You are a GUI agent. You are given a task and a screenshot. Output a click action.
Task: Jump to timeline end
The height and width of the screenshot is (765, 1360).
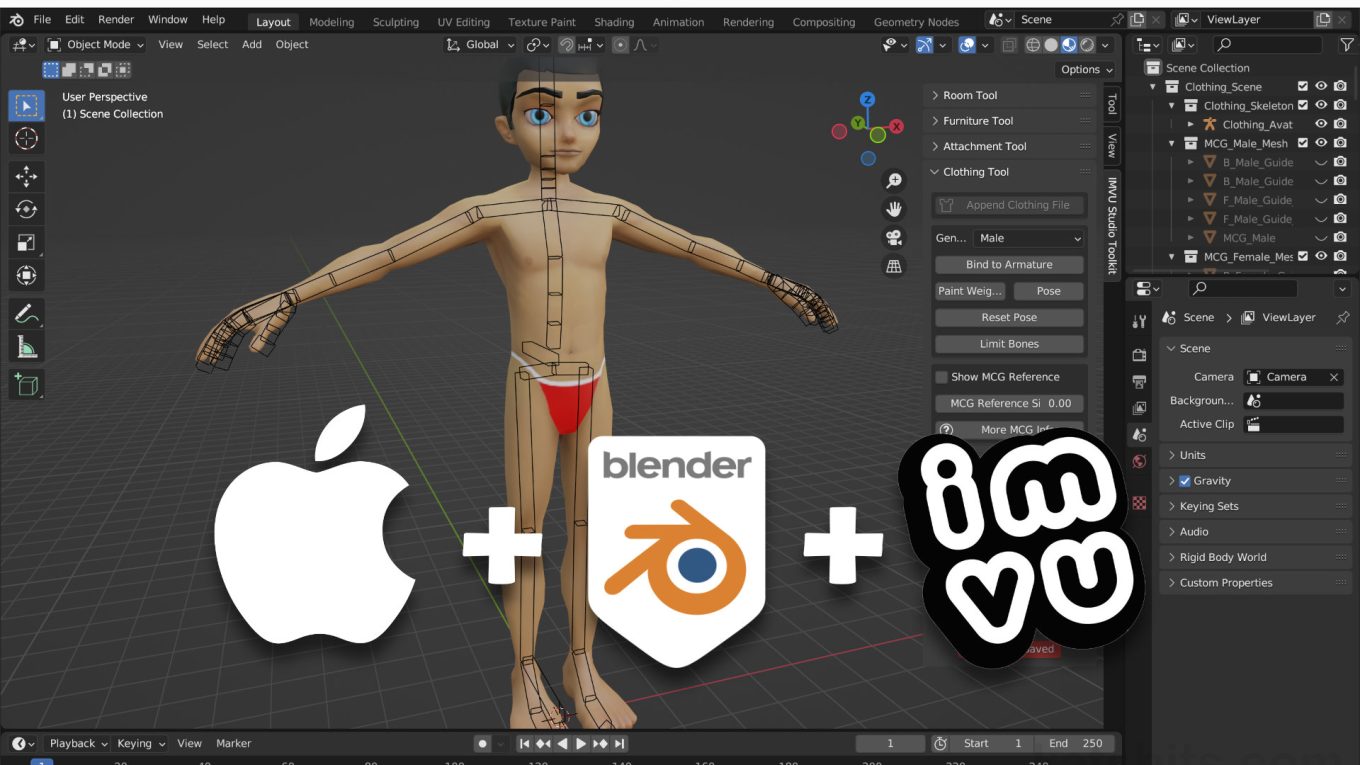(619, 744)
